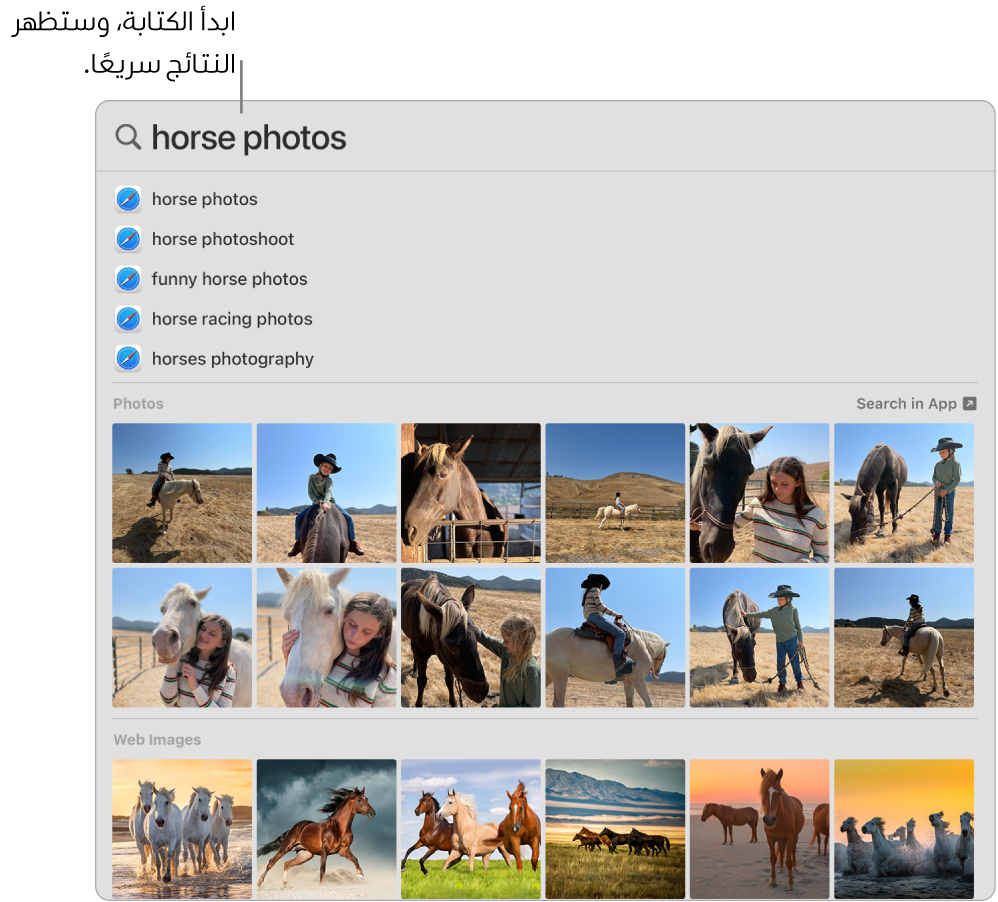Select the 'horse photoshoot' suggestion text
998x902 pixels.
point(223,239)
